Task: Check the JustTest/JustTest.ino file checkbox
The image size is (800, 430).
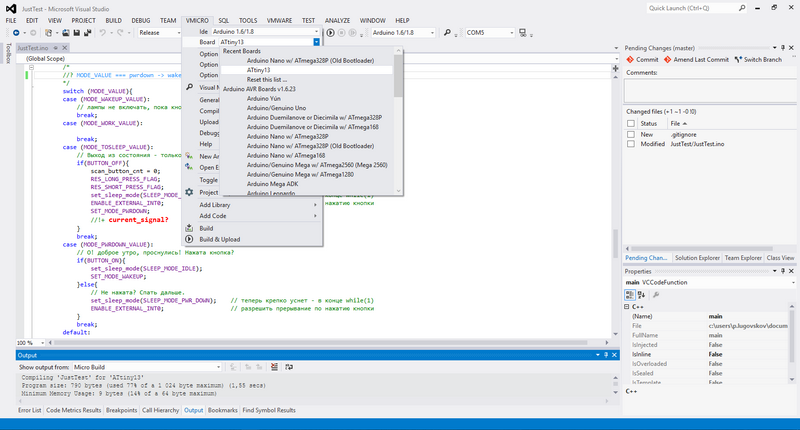Action: pos(630,144)
